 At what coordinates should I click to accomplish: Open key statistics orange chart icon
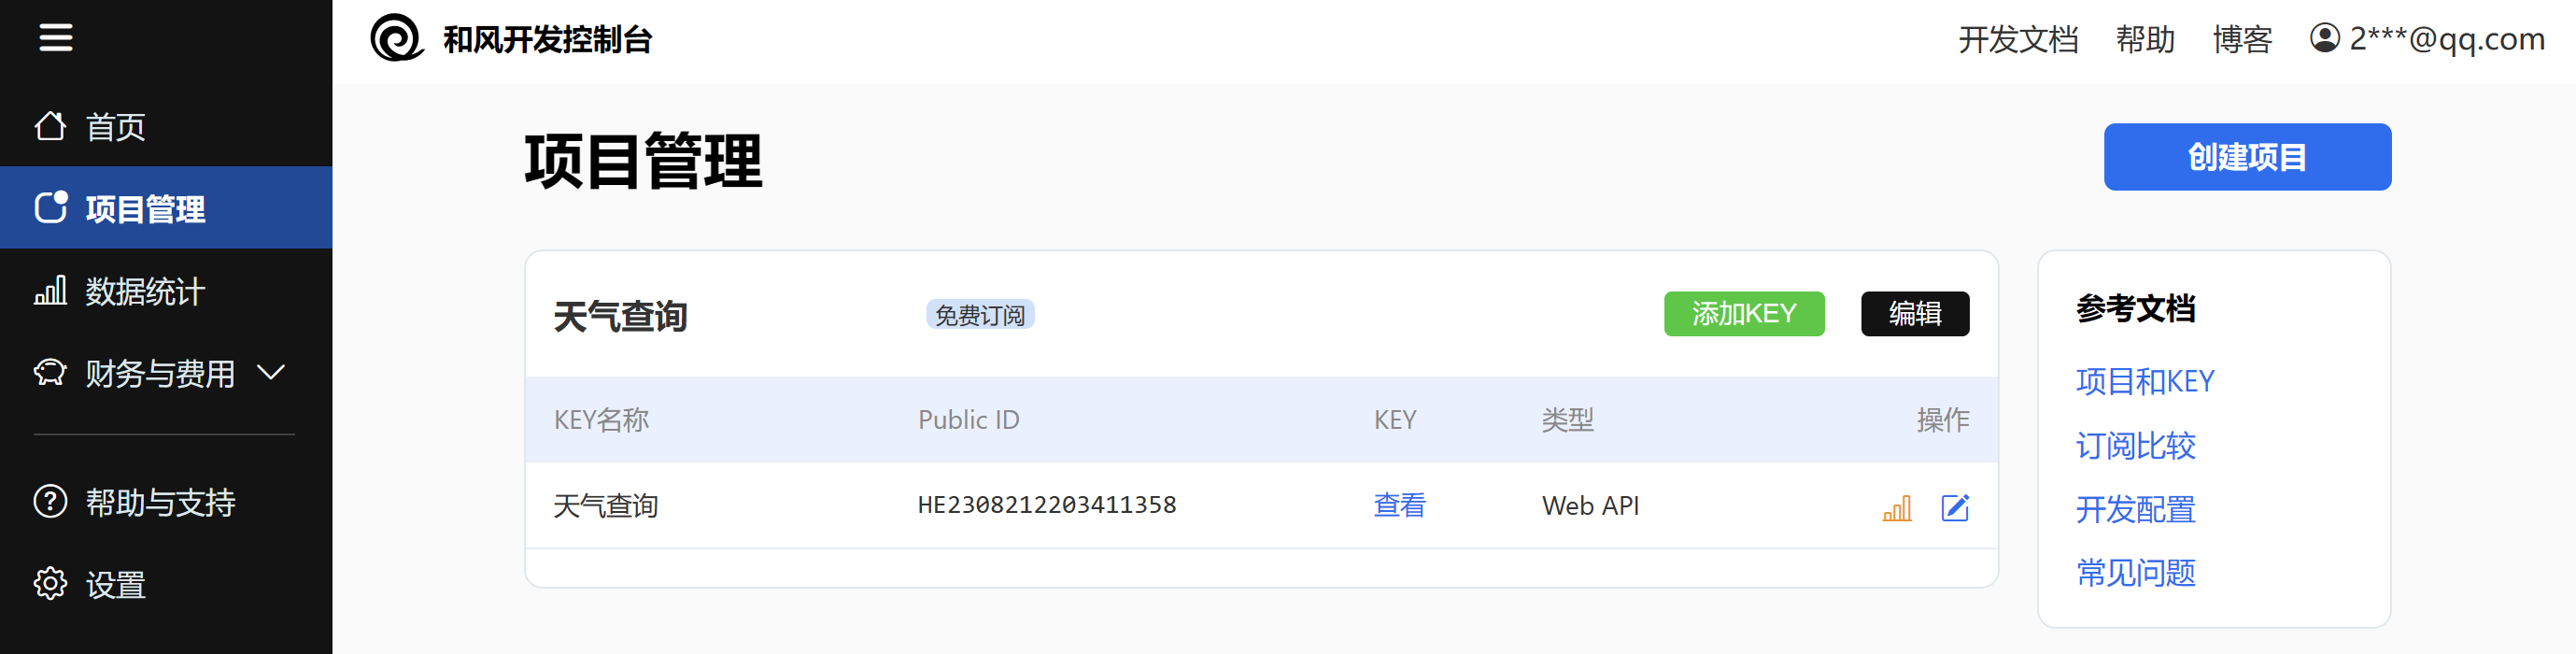pyautogui.click(x=1896, y=508)
